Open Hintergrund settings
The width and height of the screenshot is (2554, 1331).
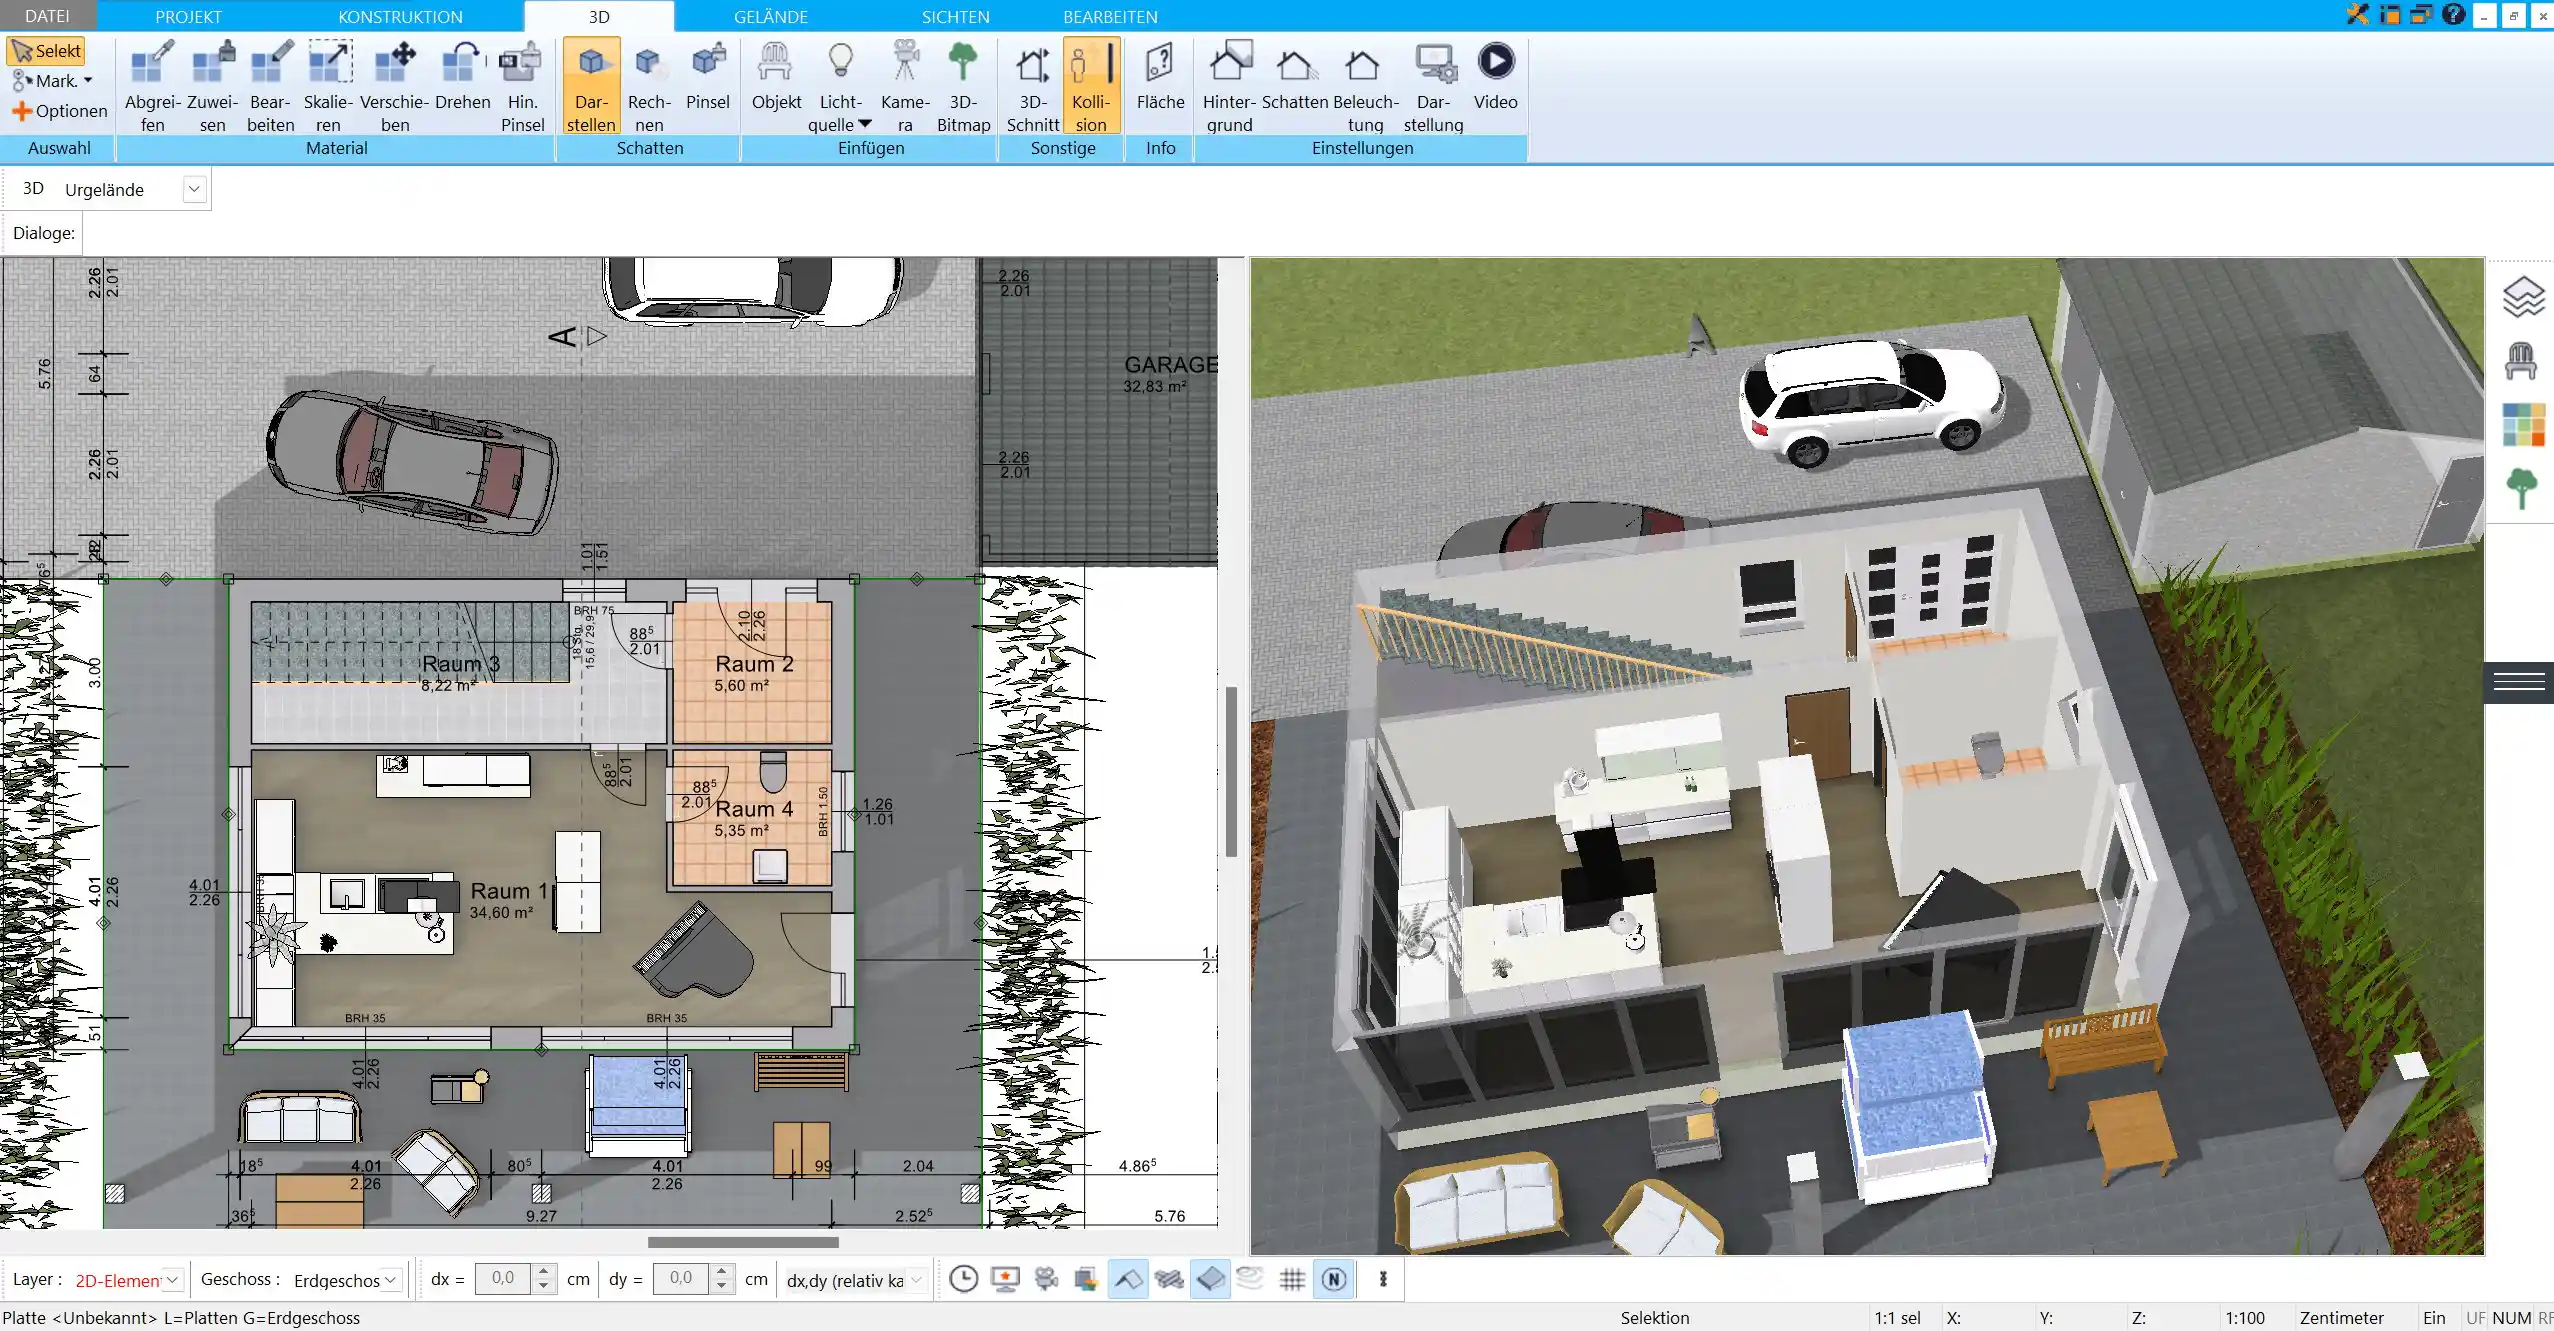1229,86
